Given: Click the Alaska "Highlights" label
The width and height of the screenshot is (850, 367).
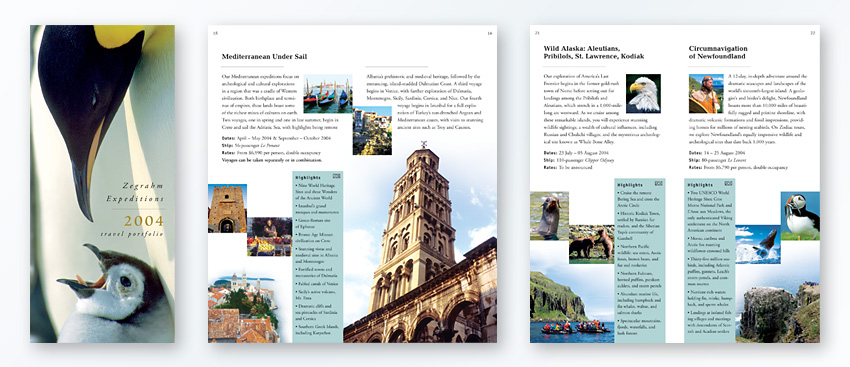Looking at the screenshot, I should (x=630, y=185).
